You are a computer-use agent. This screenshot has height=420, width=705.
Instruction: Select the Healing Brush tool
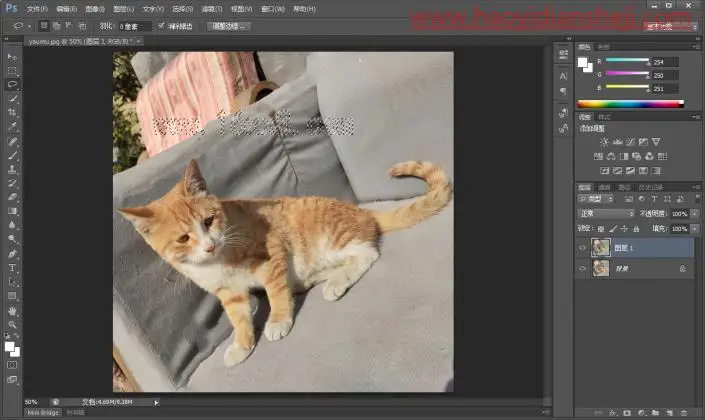coord(12,141)
